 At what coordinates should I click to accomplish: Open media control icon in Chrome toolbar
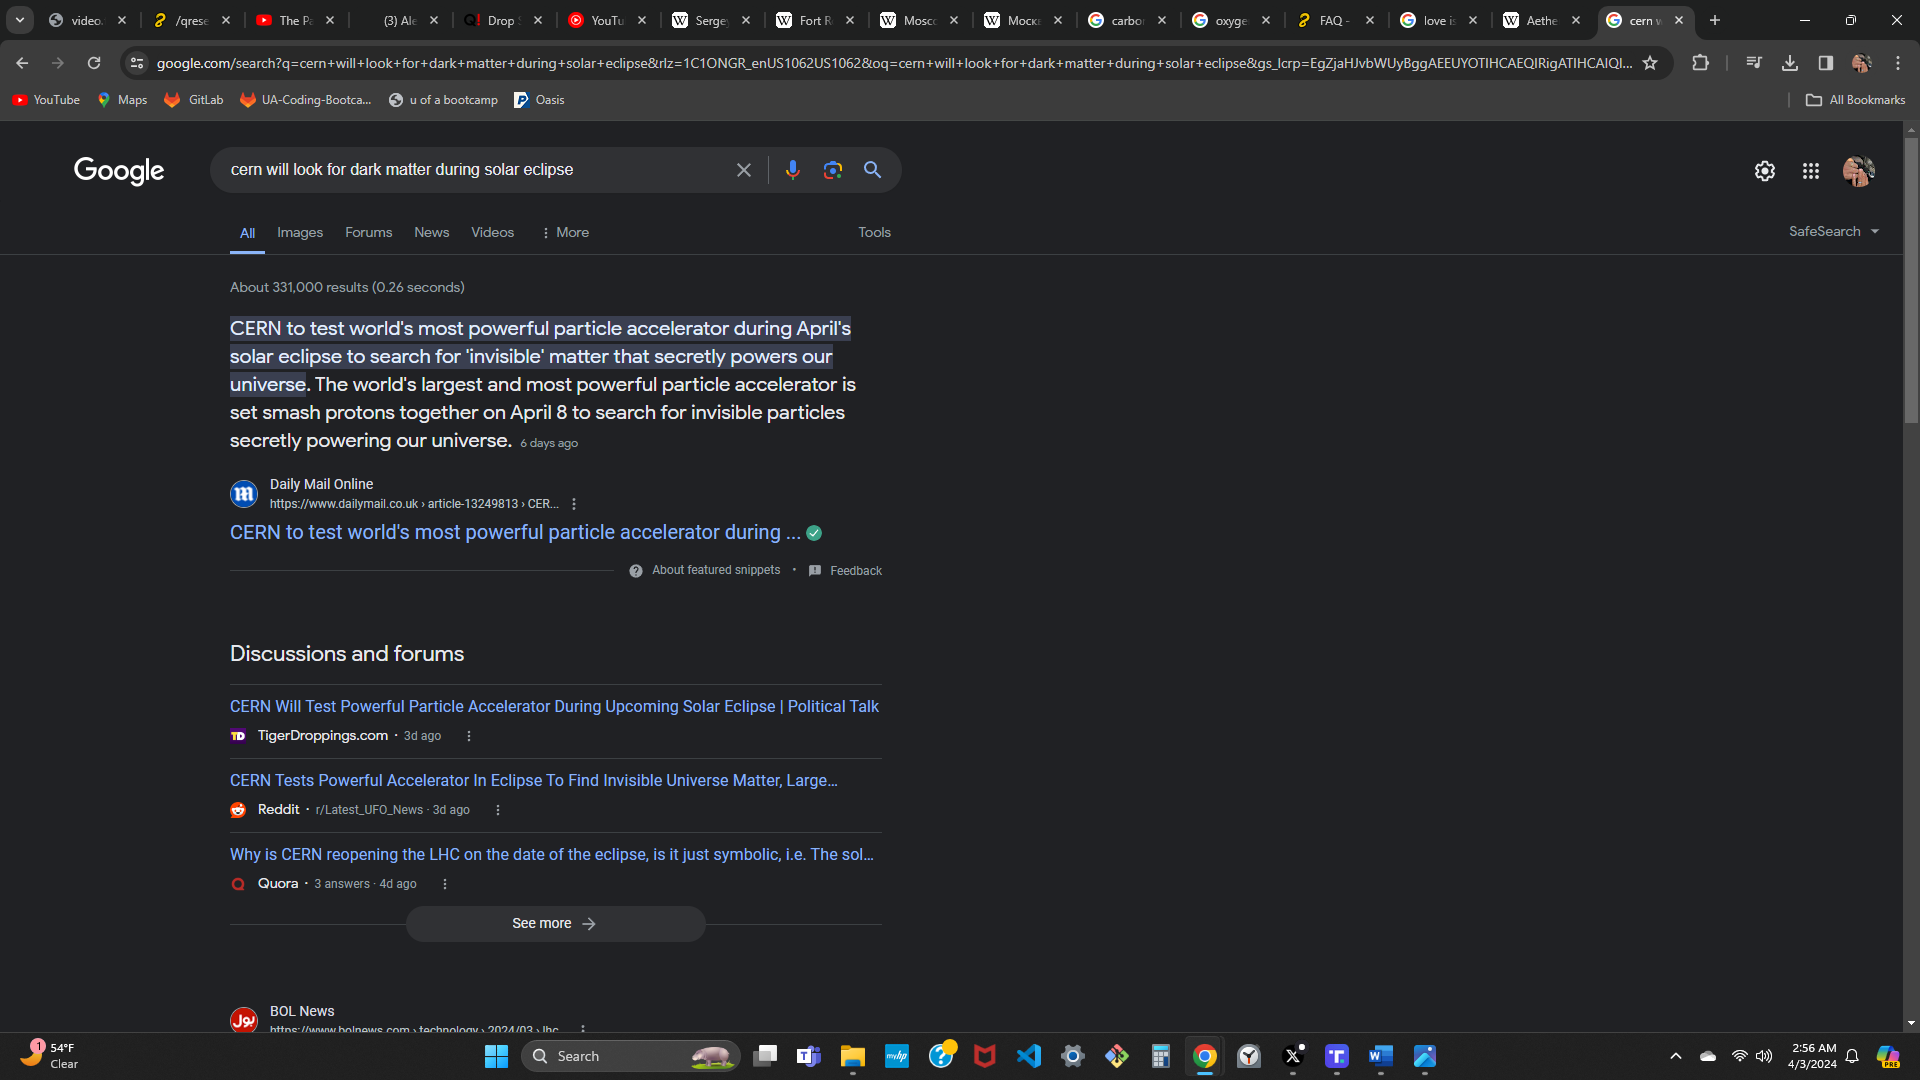tap(1754, 63)
